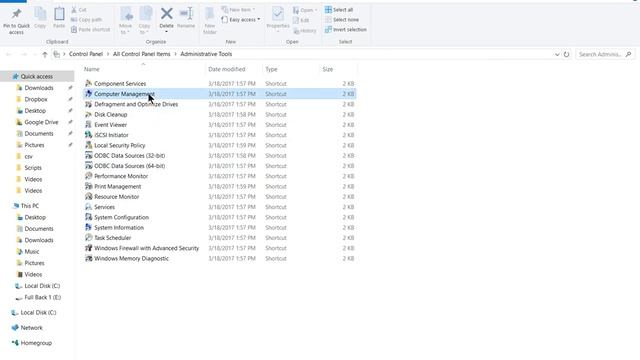Select the Print Management icon
This screenshot has height=360, width=640.
coord(89,186)
